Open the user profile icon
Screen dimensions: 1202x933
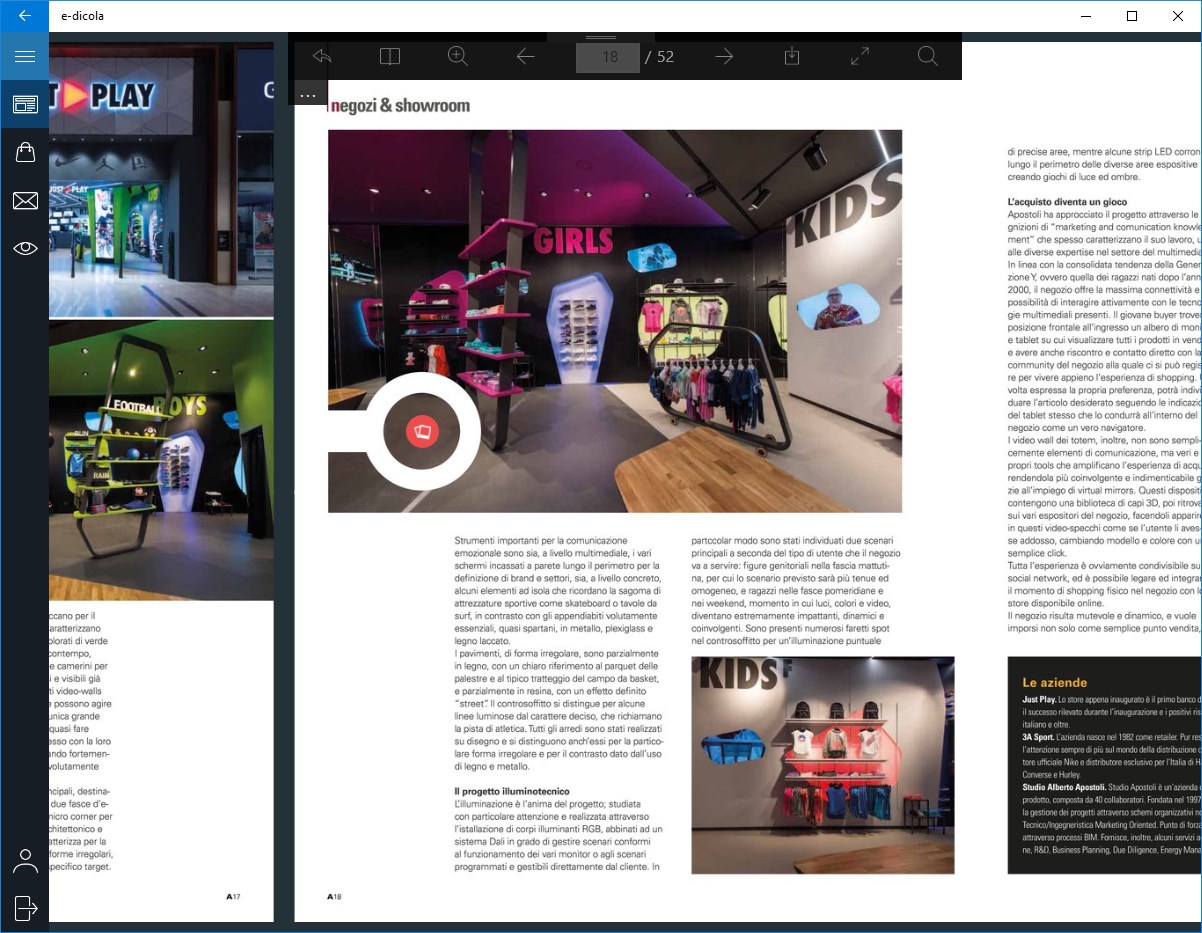point(25,861)
